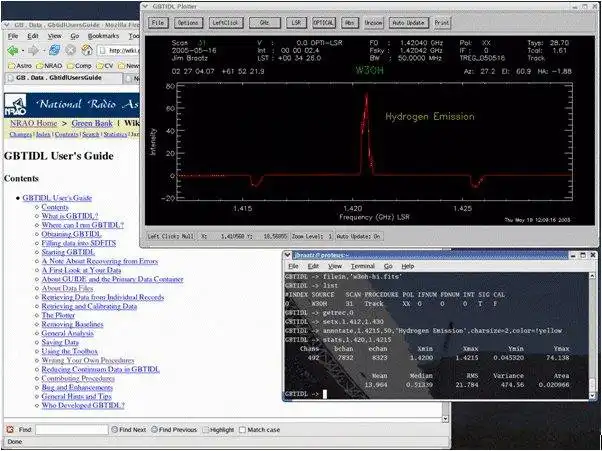Follow the Using the Toolbox link
602x451 pixels.
[69, 351]
